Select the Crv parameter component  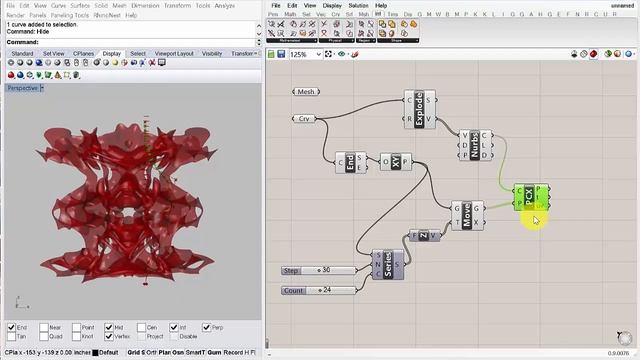coord(304,118)
